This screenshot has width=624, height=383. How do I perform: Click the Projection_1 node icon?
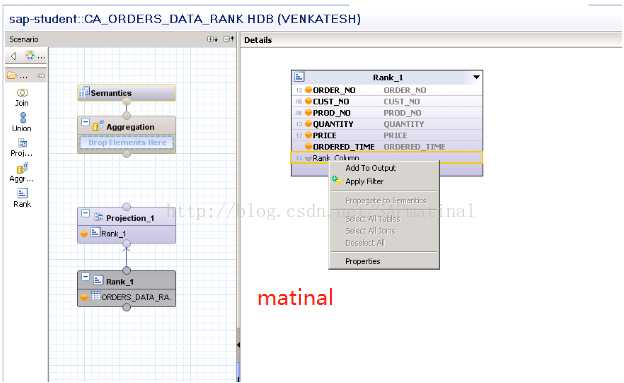99,217
